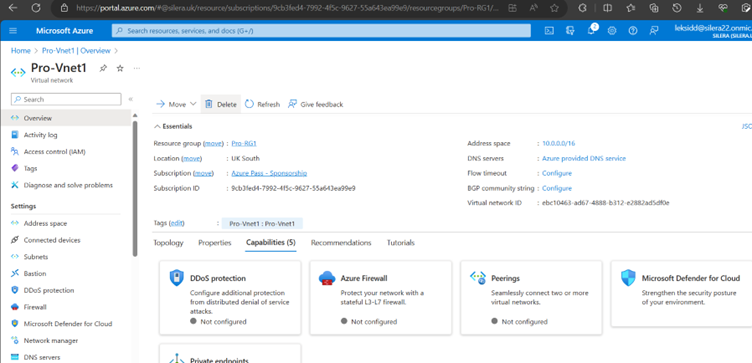Select the Capabilities (5) tab
Viewport: 752px width, 363px height.
pyautogui.click(x=270, y=243)
